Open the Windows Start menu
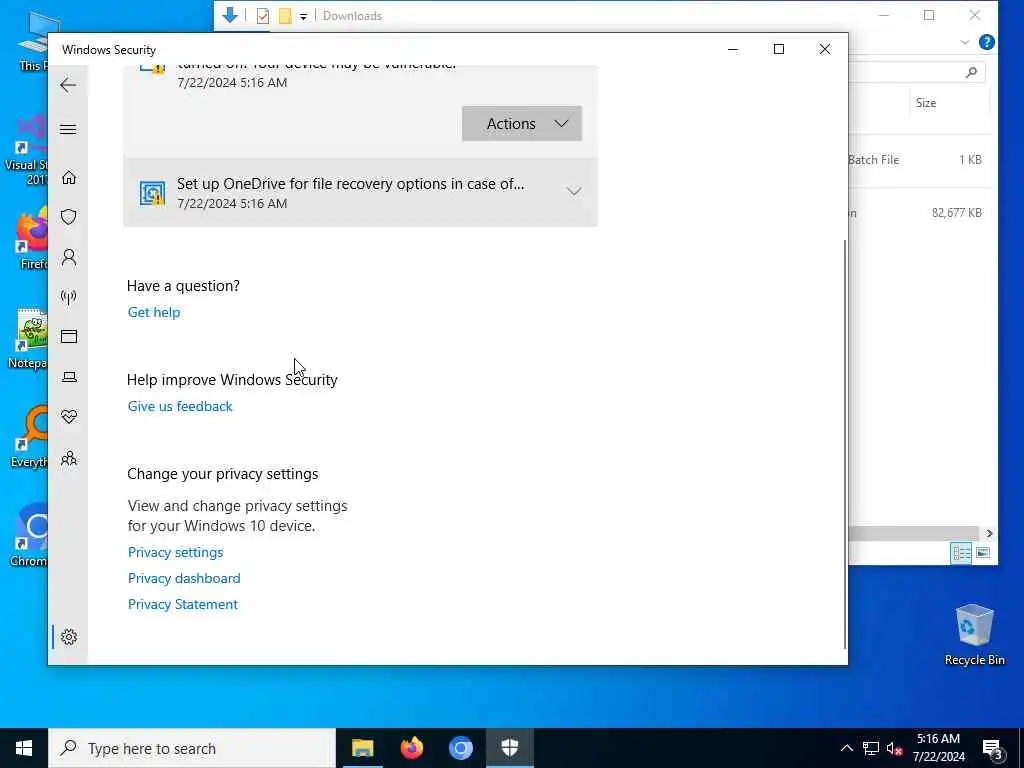1024x768 pixels. (24, 748)
